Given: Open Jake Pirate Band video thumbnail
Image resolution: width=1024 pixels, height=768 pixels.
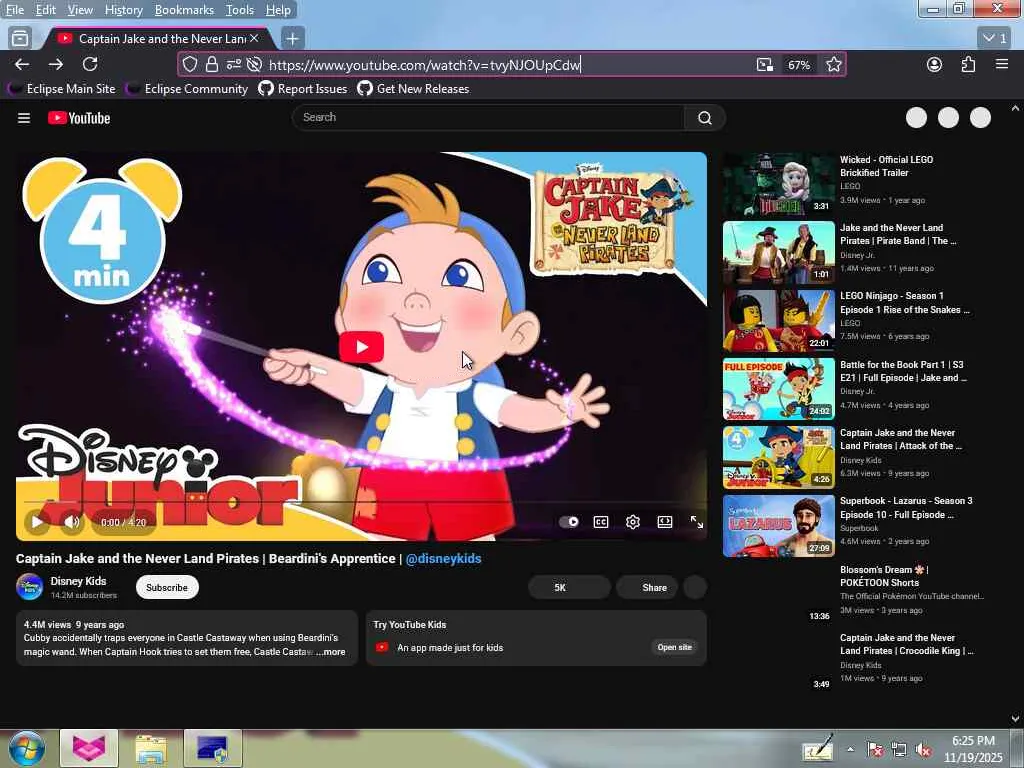Looking at the screenshot, I should tap(778, 253).
